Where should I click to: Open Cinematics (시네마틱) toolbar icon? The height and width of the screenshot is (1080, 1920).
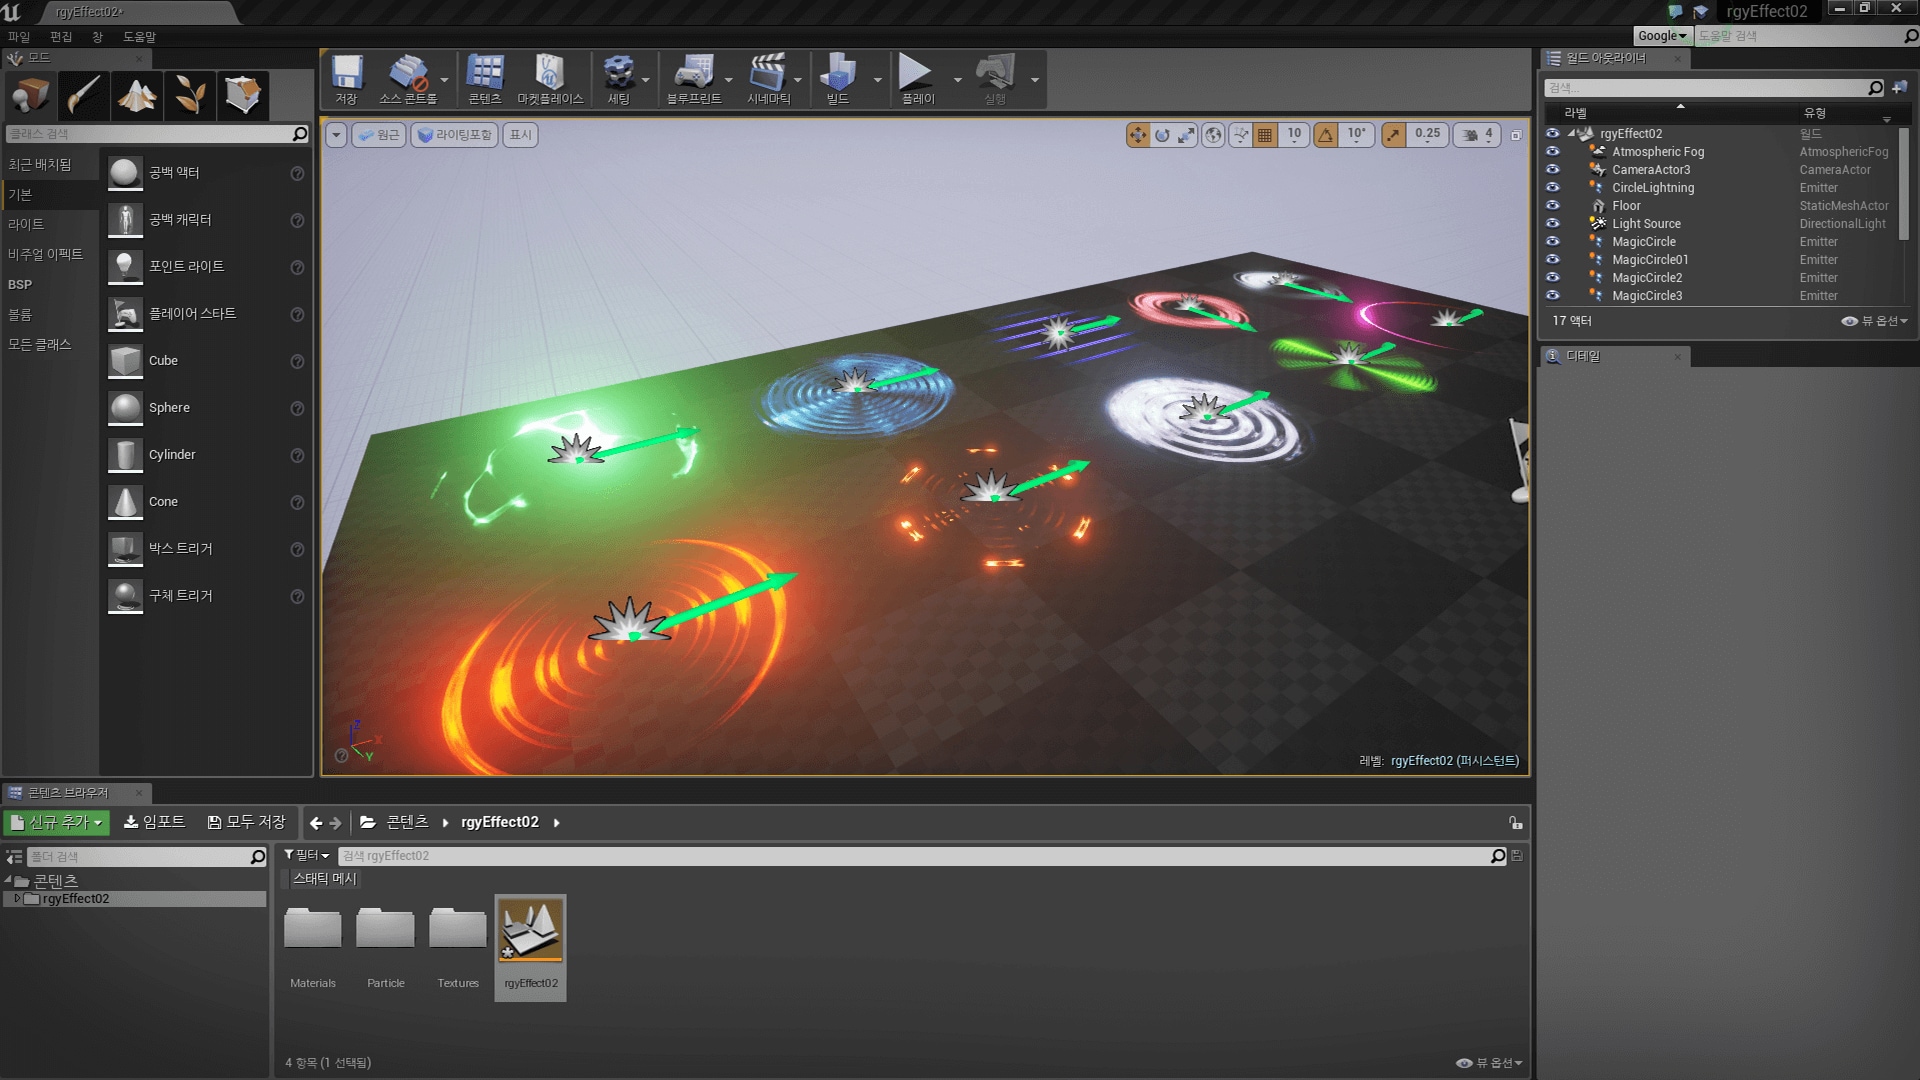[768, 79]
